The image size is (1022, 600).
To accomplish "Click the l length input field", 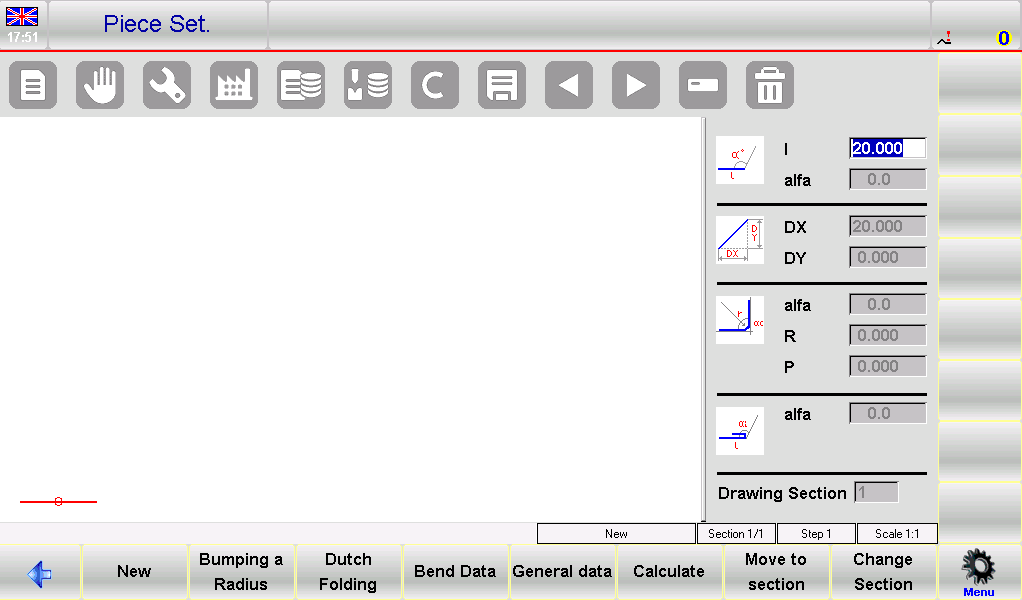I will 887,148.
